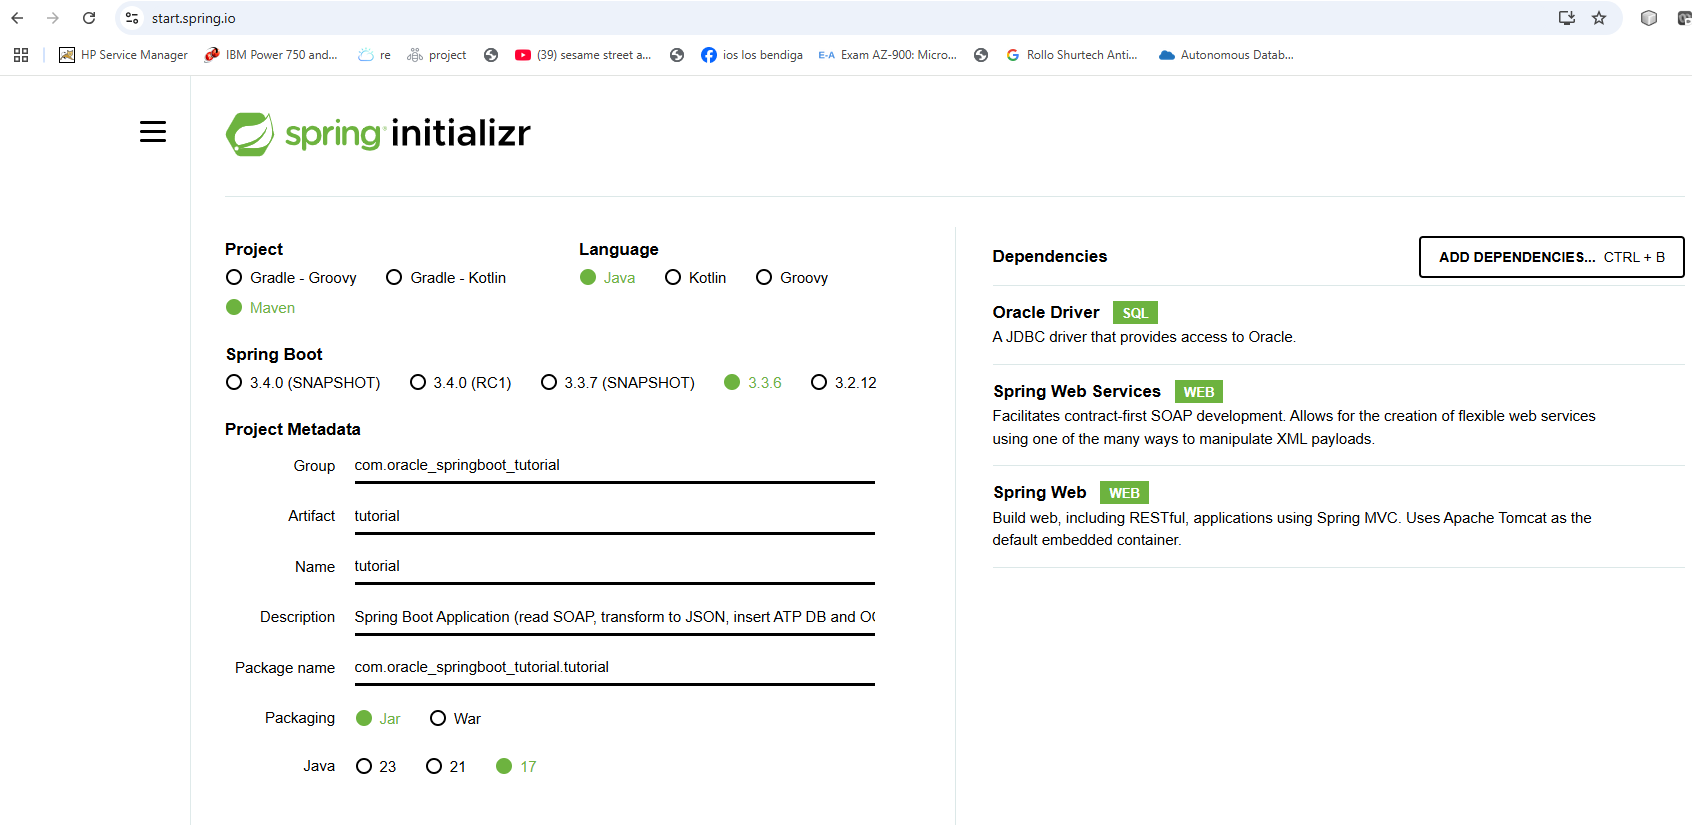The height and width of the screenshot is (825, 1692).
Task: Click the SQL tag on Oracle Driver
Action: pos(1135,313)
